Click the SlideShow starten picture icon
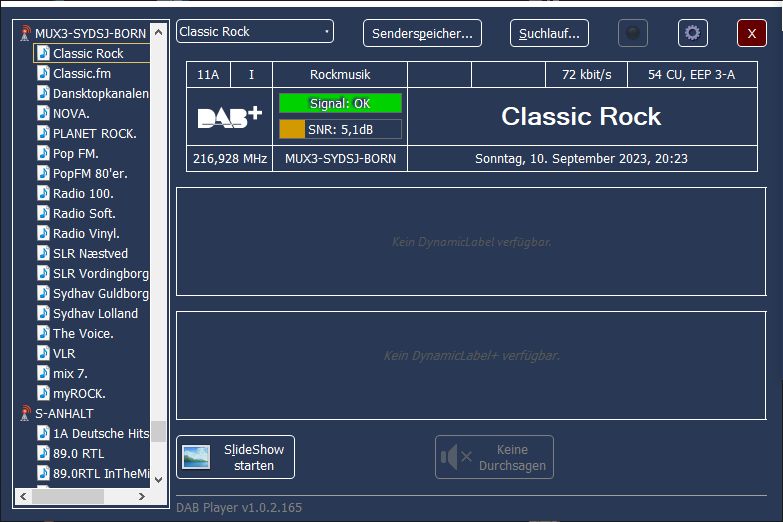The image size is (783, 522). tap(196, 457)
